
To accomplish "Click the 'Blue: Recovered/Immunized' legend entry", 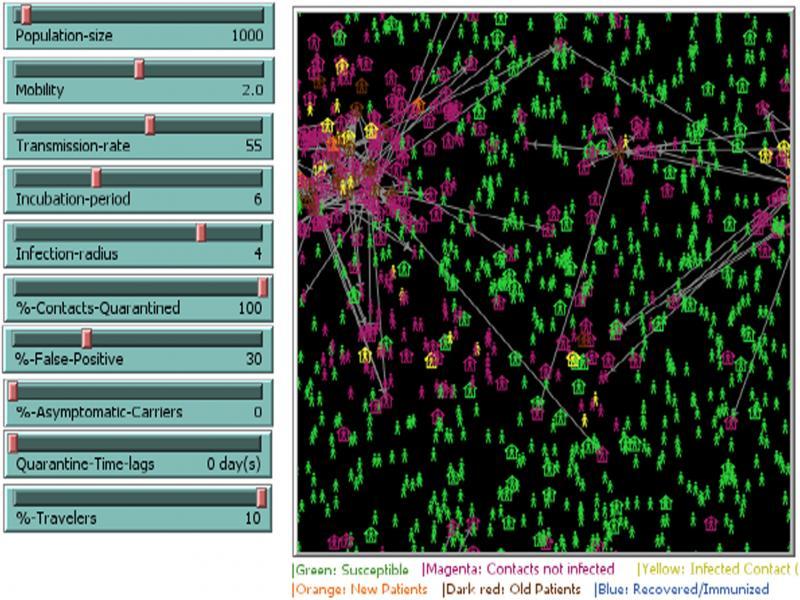I will [681, 589].
